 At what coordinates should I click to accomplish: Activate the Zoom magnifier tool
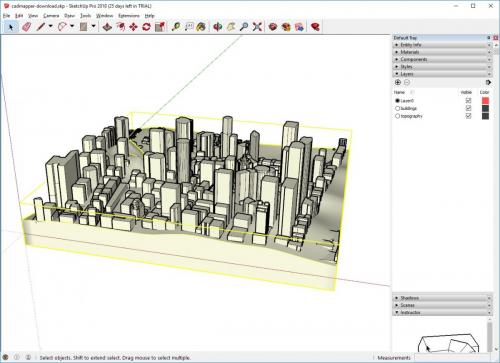tap(244, 27)
